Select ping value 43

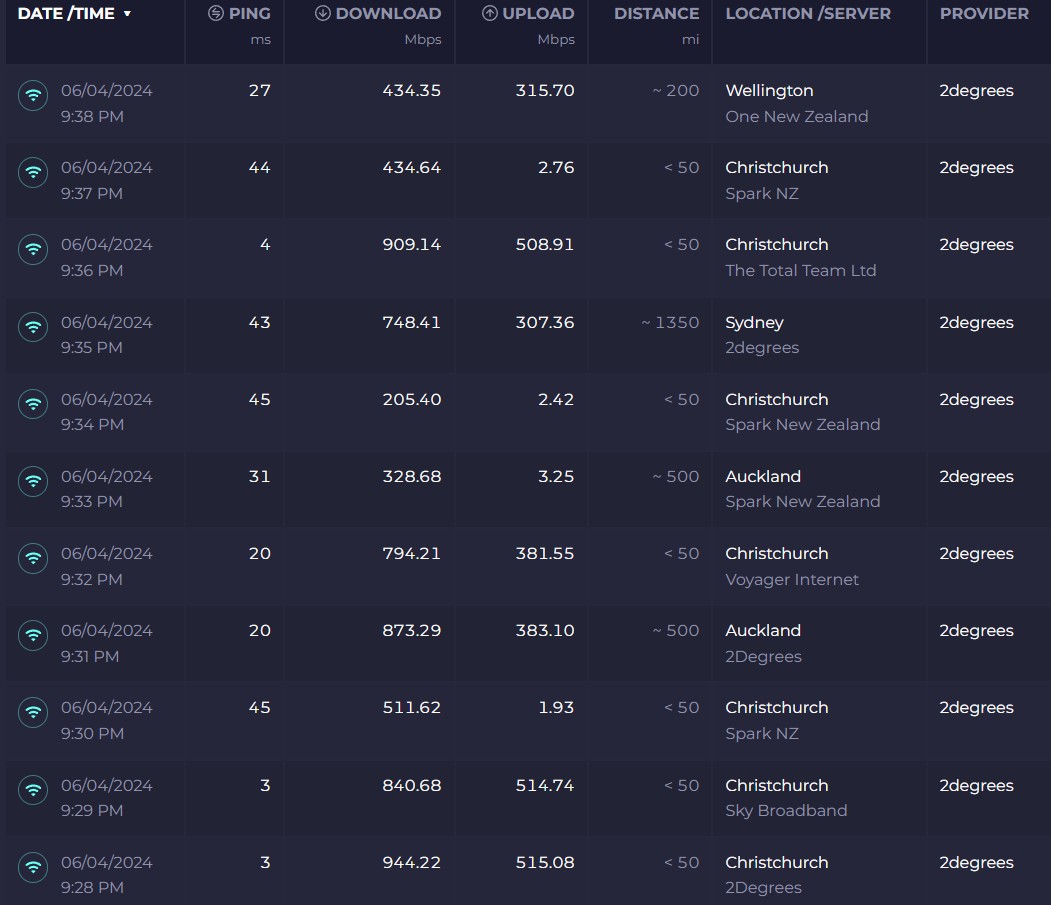click(259, 322)
